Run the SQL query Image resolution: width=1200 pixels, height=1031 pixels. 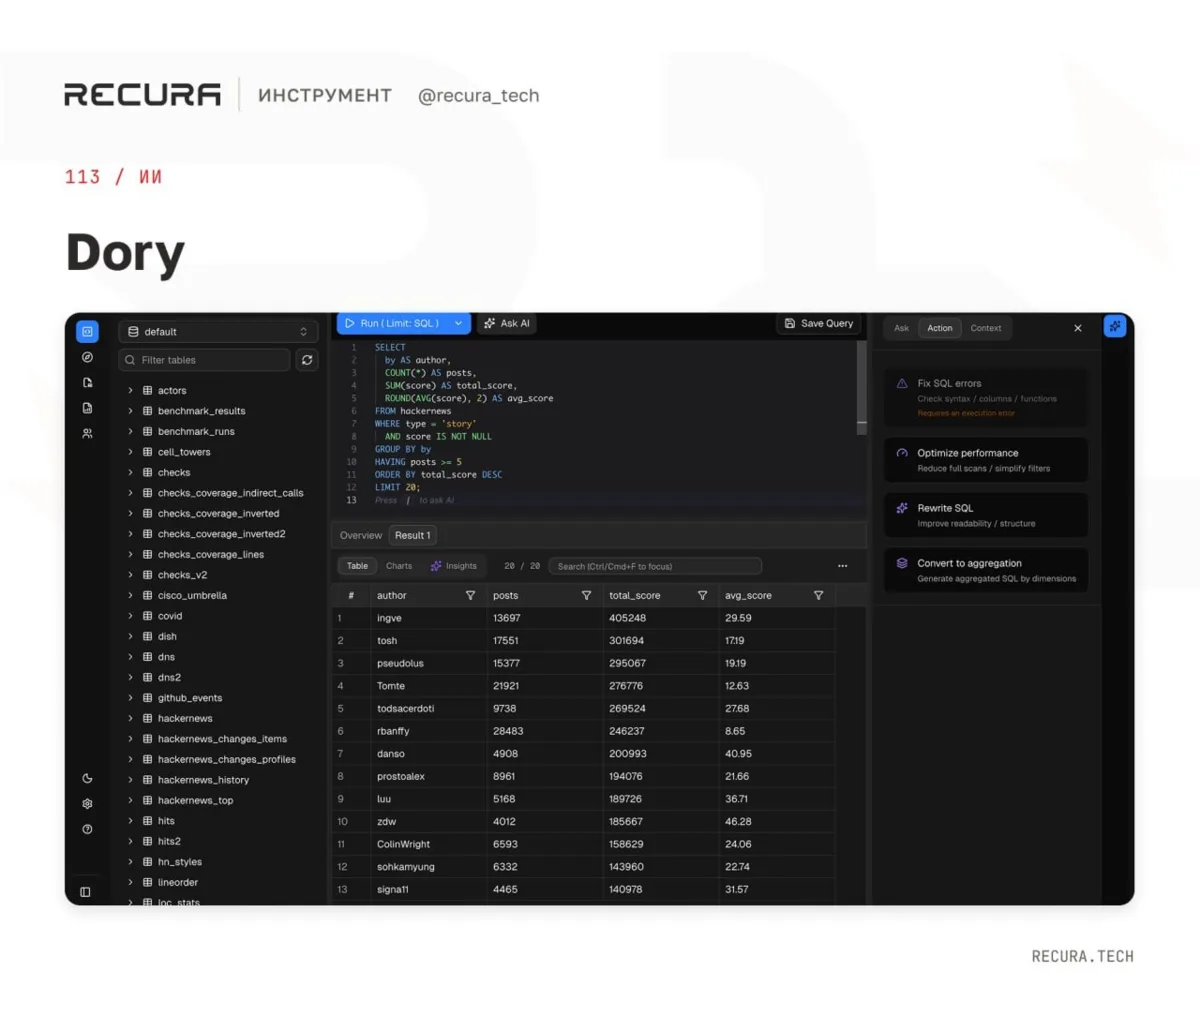[392, 323]
